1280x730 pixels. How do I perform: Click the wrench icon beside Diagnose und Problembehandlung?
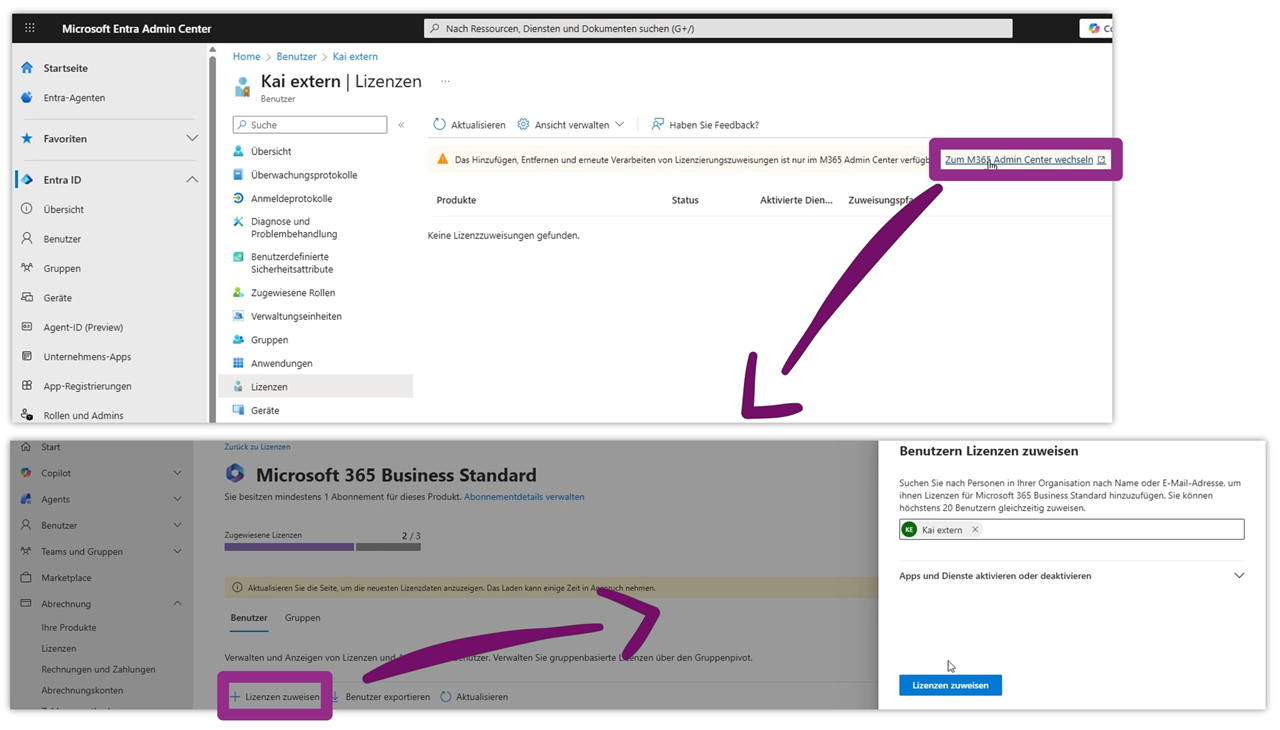coord(238,222)
